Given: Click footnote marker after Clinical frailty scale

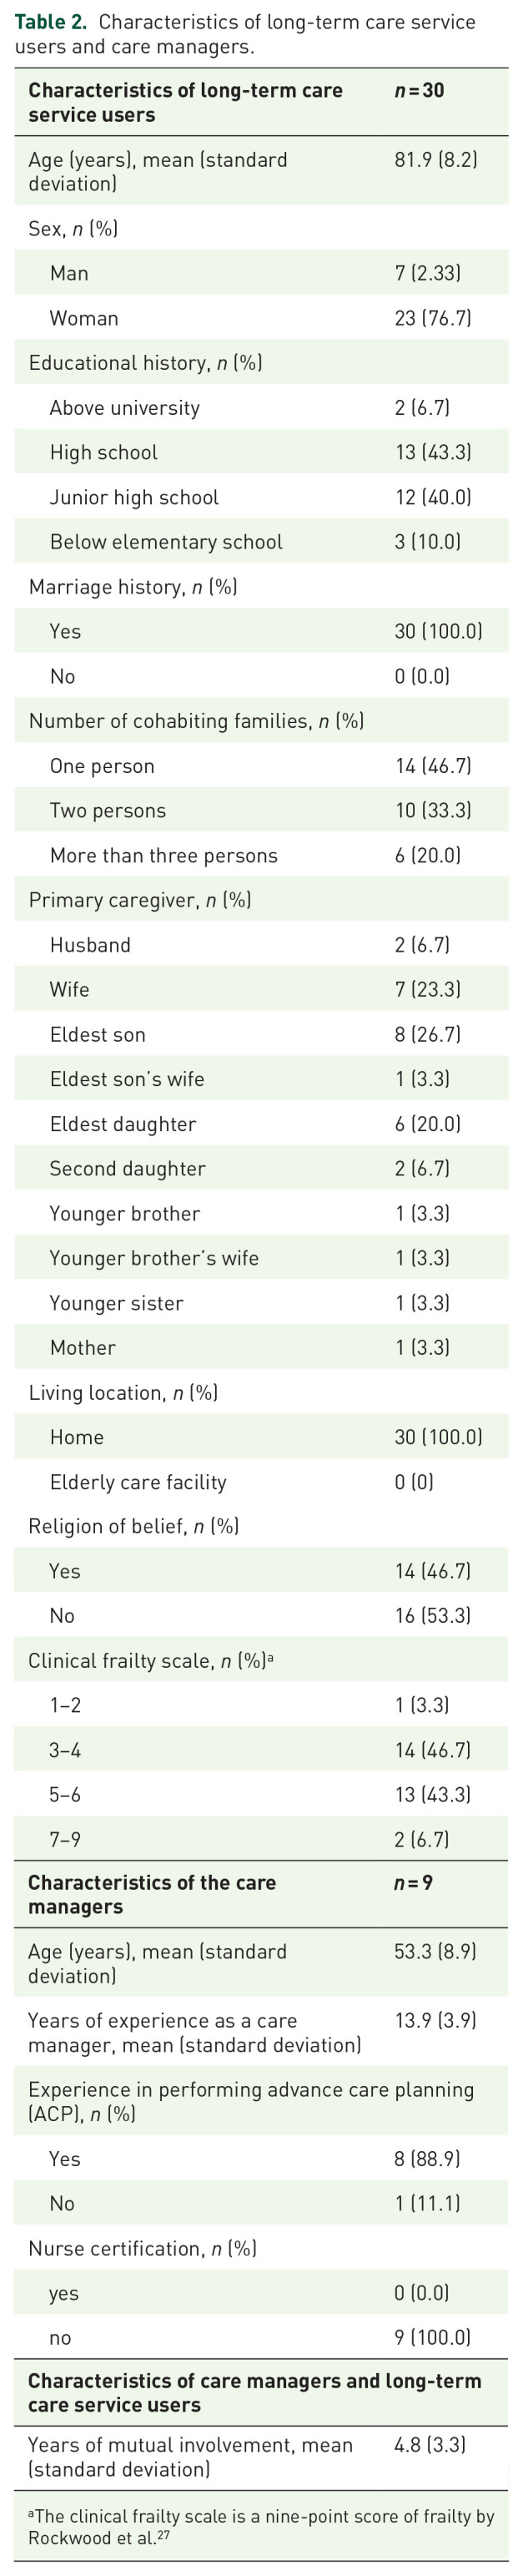Looking at the screenshot, I should coord(270,1656).
